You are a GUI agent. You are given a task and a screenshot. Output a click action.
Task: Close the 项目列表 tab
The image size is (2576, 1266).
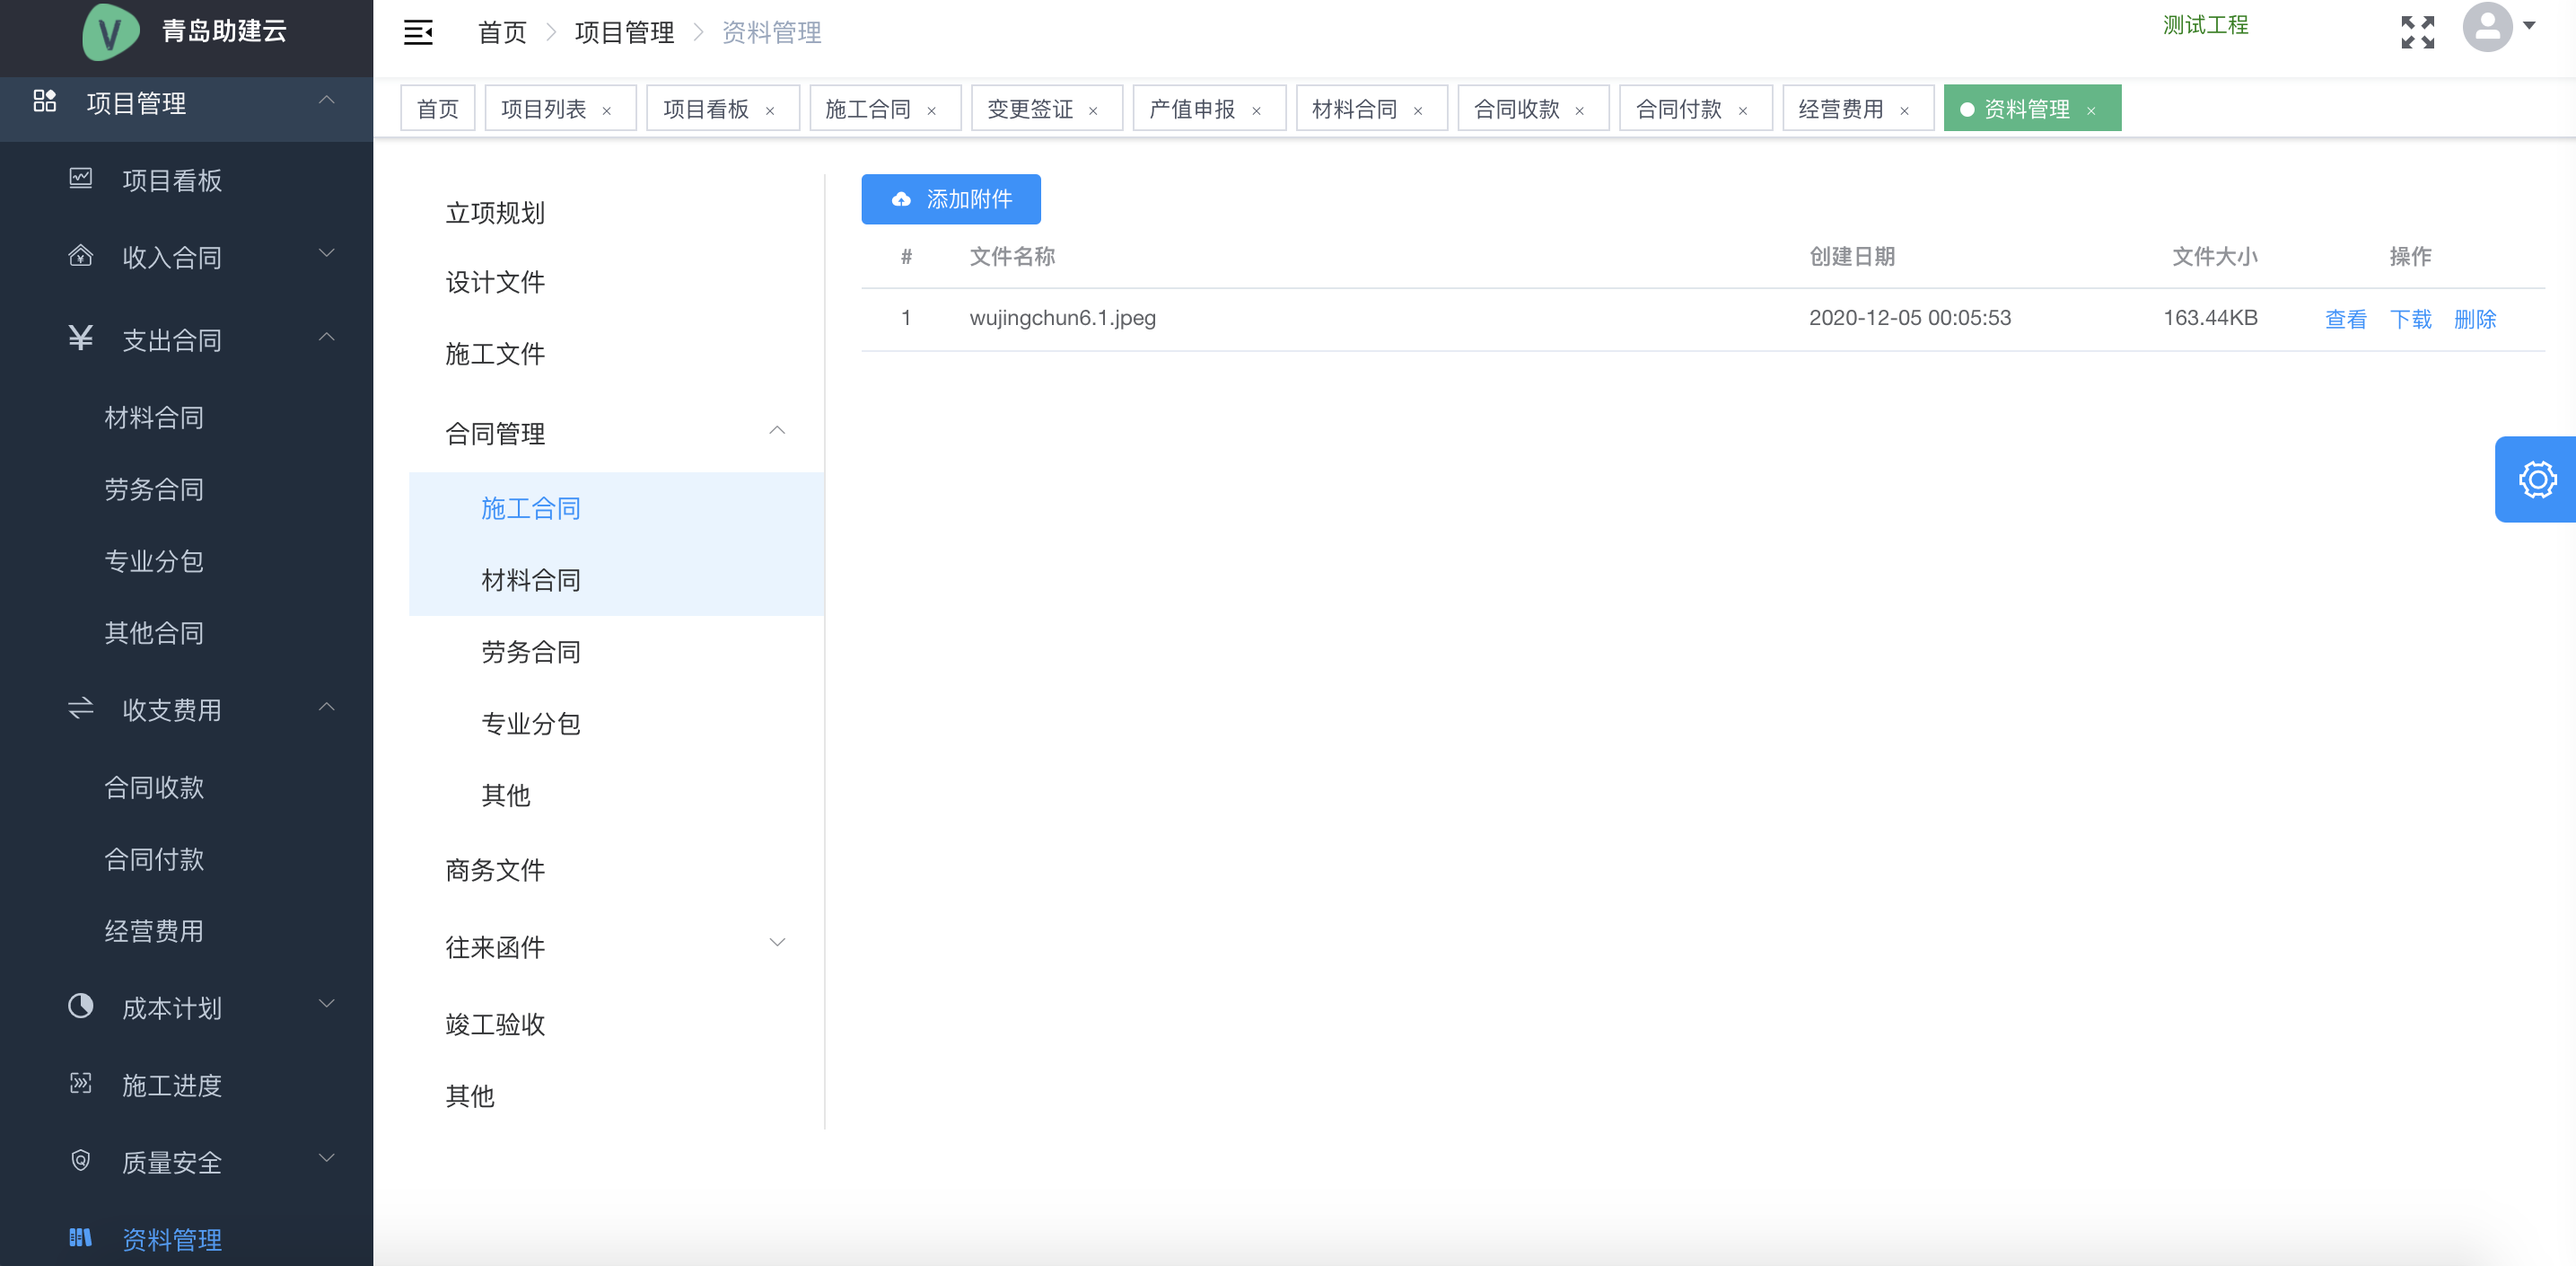[607, 111]
